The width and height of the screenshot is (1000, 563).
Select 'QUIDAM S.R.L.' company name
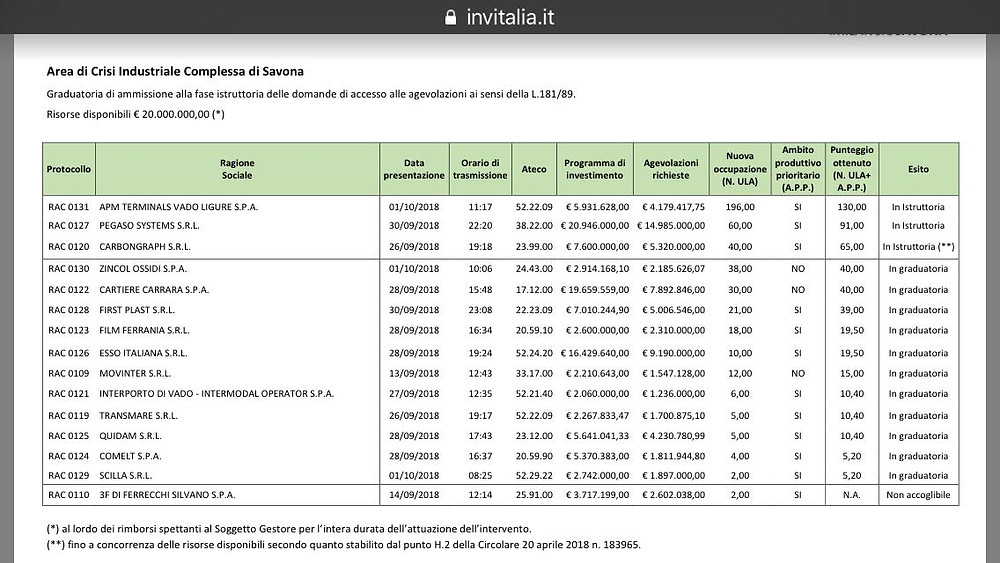(x=130, y=436)
